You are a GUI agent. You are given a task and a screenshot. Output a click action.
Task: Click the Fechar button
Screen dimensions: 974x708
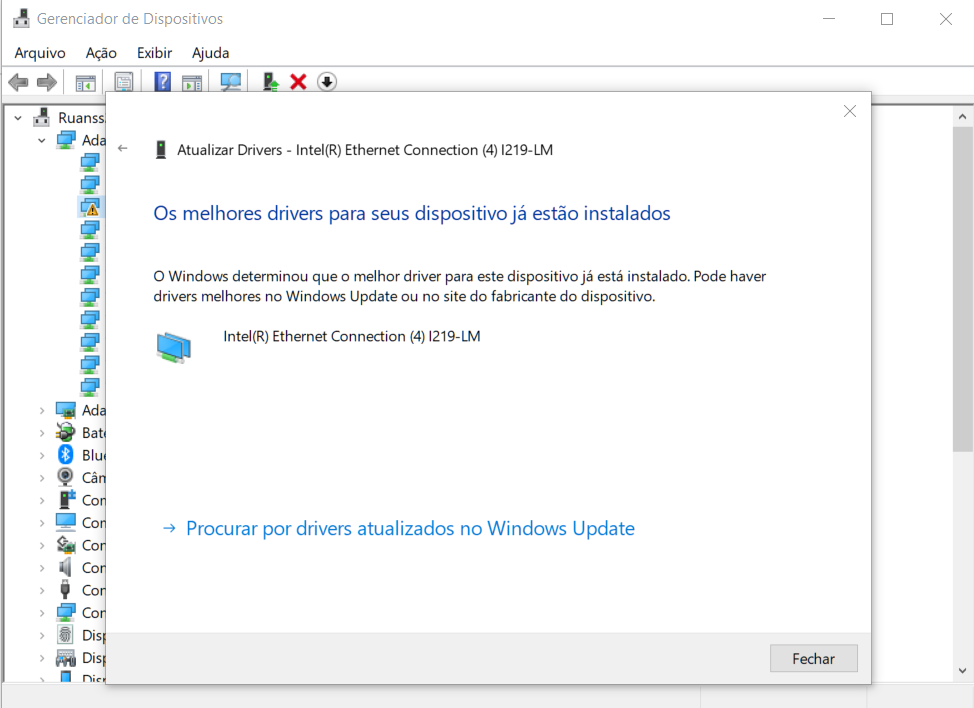pos(813,659)
